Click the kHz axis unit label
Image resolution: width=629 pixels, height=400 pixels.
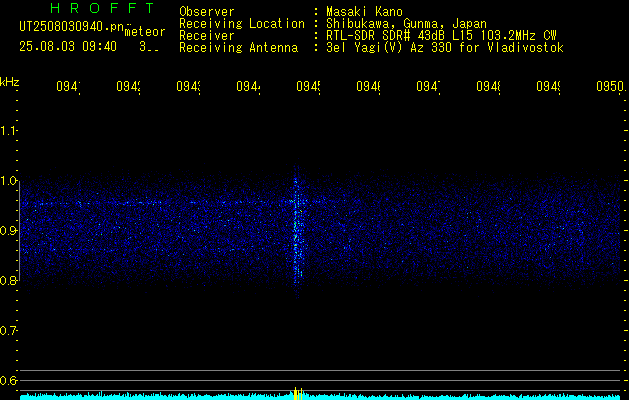(9, 82)
